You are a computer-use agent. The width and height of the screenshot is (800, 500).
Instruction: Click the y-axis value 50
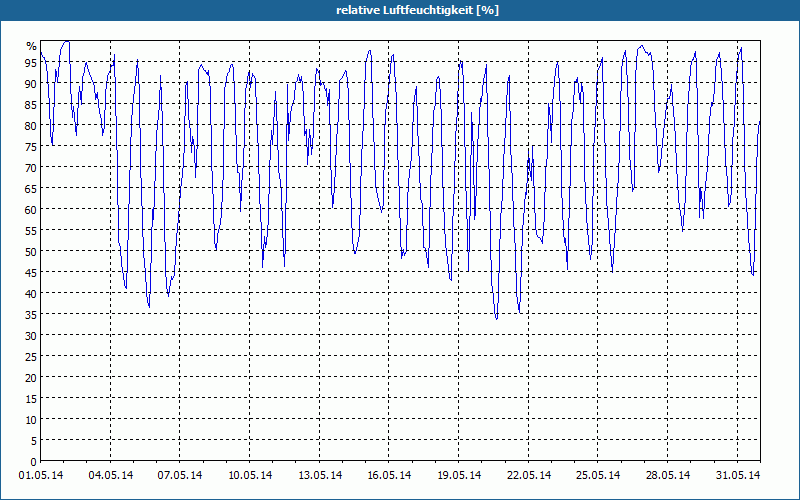[x=31, y=252]
